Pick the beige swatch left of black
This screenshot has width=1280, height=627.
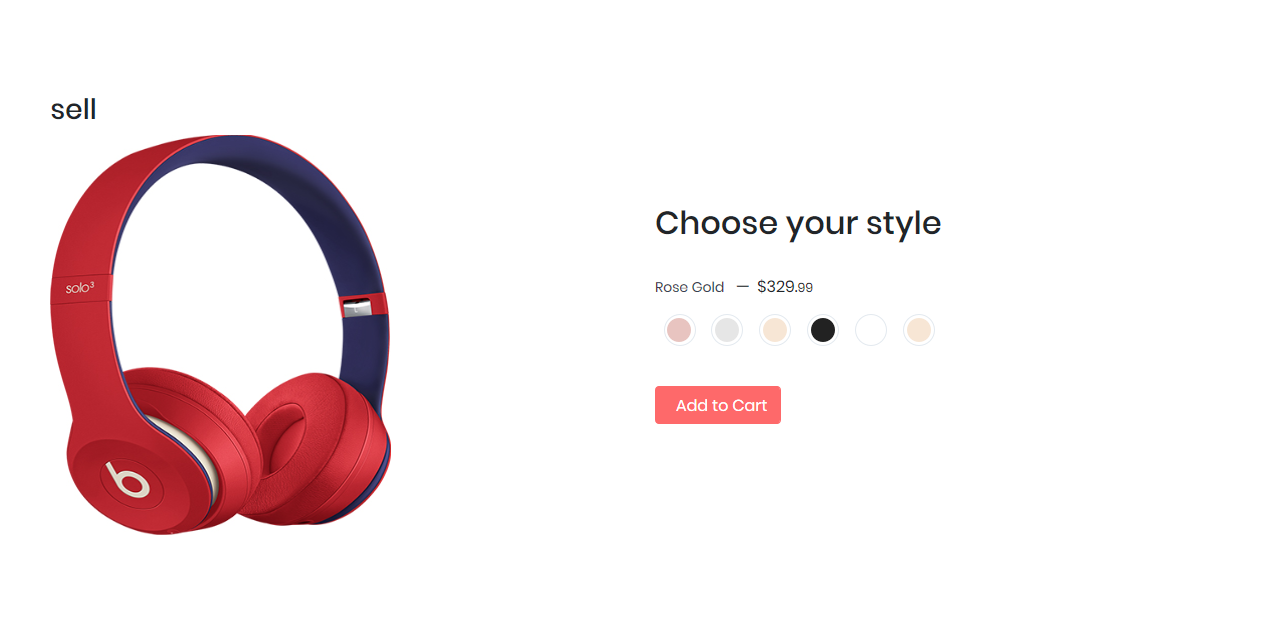tap(775, 330)
